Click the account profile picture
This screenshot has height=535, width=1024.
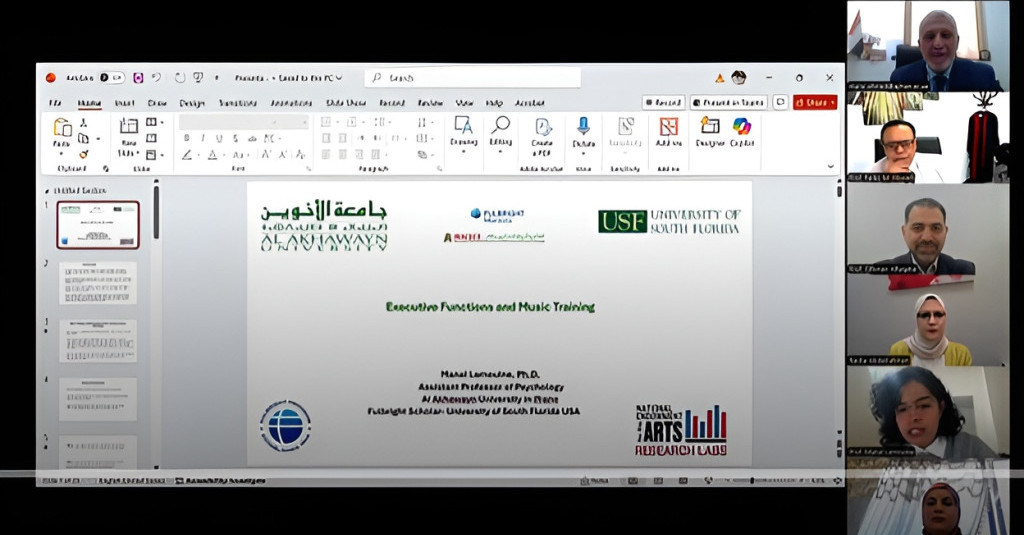(739, 78)
